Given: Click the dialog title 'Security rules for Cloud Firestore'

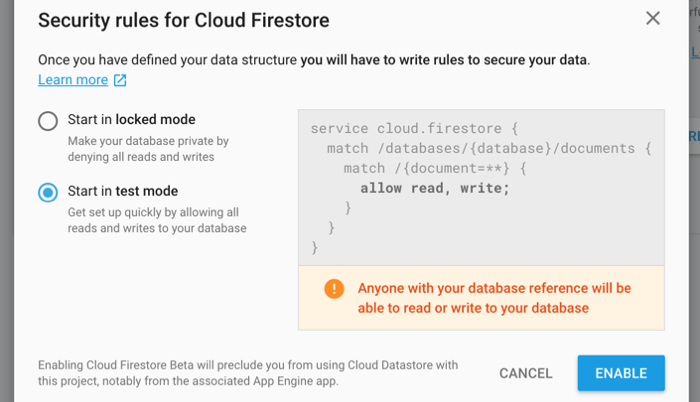Looking at the screenshot, I should pos(183,21).
